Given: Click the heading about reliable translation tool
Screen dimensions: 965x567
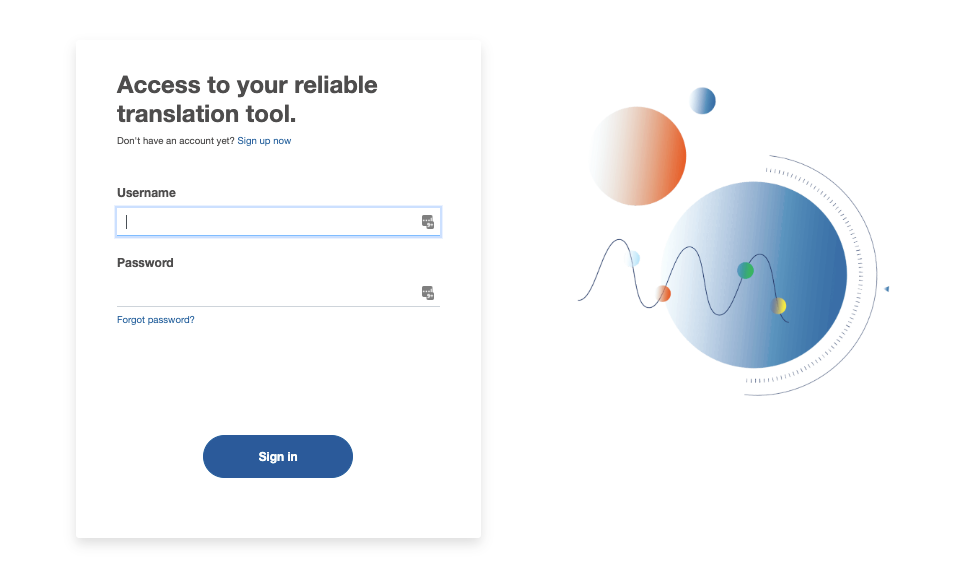Looking at the screenshot, I should tap(247, 98).
